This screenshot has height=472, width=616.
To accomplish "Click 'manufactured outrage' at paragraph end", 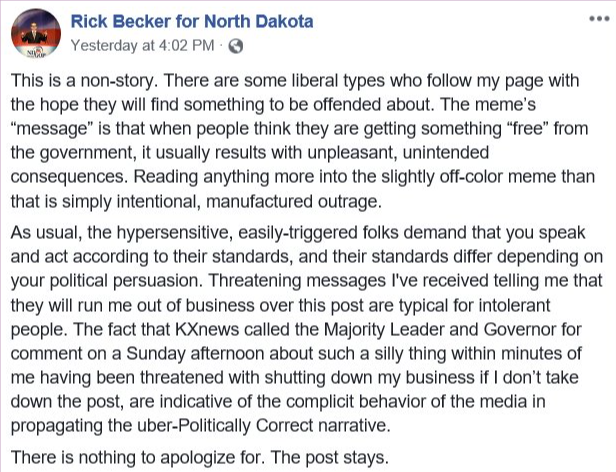I will pyautogui.click(x=293, y=202).
